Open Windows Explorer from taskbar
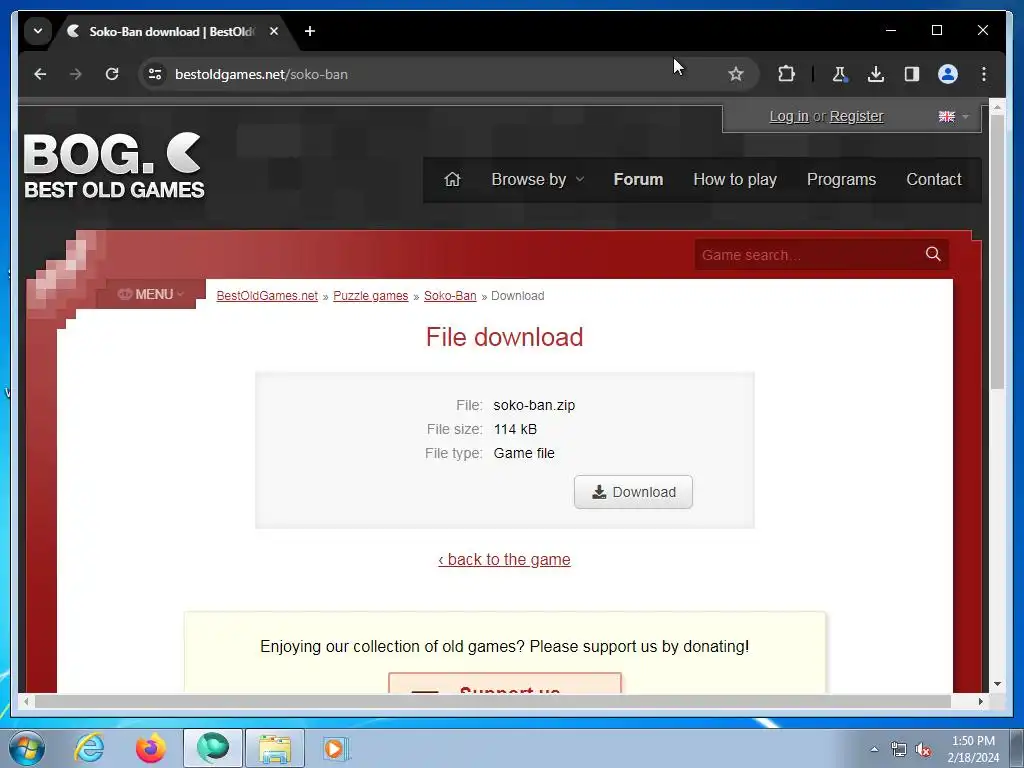 pyautogui.click(x=275, y=748)
